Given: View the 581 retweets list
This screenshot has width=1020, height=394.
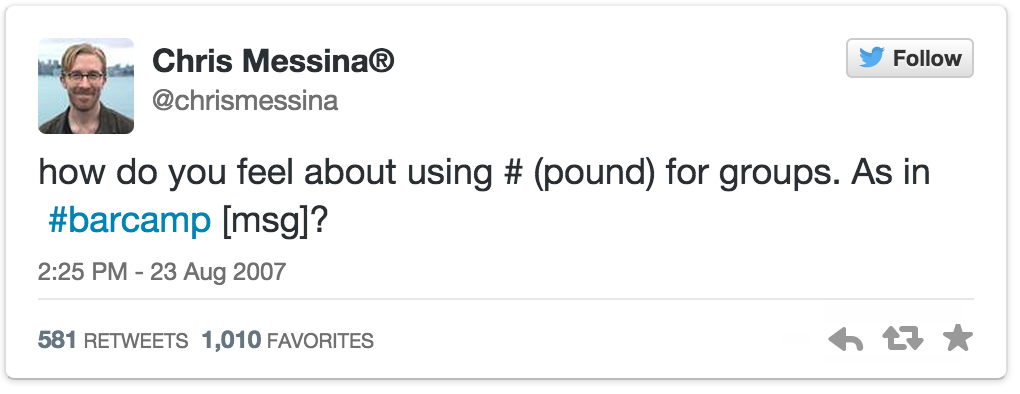Looking at the screenshot, I should [113, 340].
